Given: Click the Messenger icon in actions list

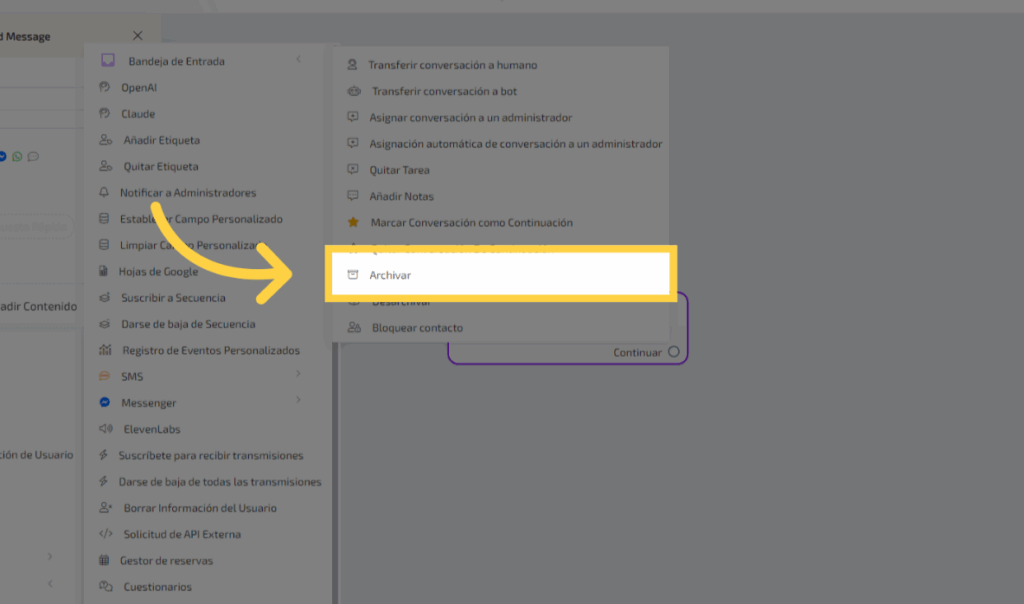Looking at the screenshot, I should click(104, 403).
